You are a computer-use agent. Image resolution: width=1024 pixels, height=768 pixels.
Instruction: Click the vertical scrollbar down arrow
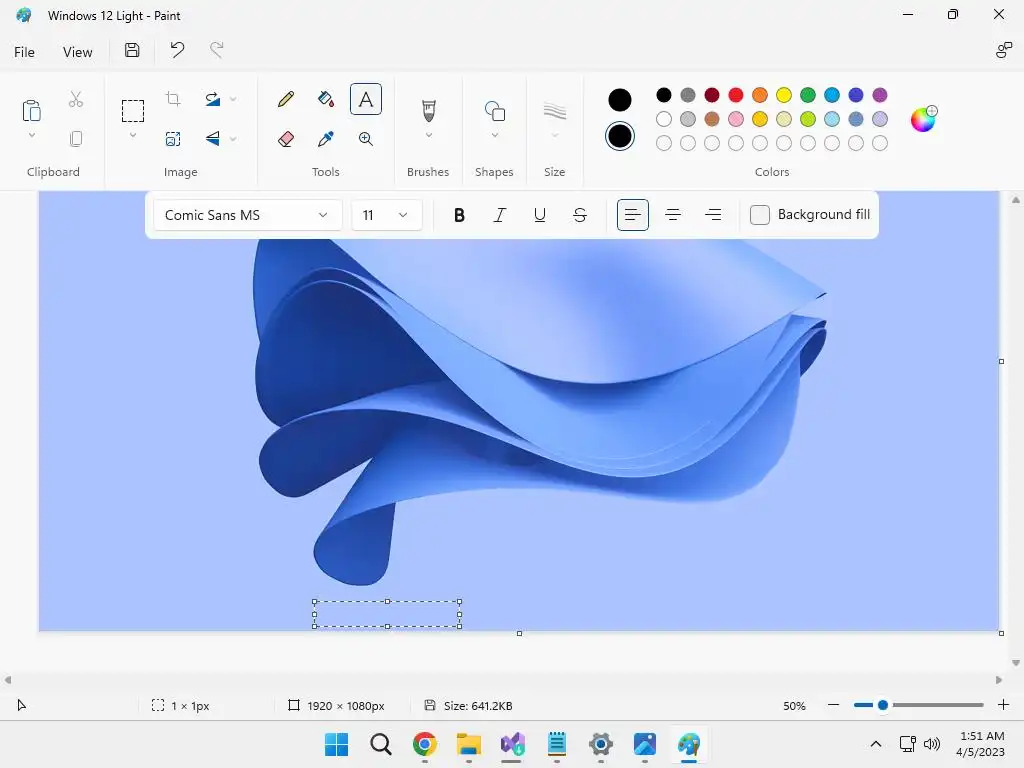1016,663
